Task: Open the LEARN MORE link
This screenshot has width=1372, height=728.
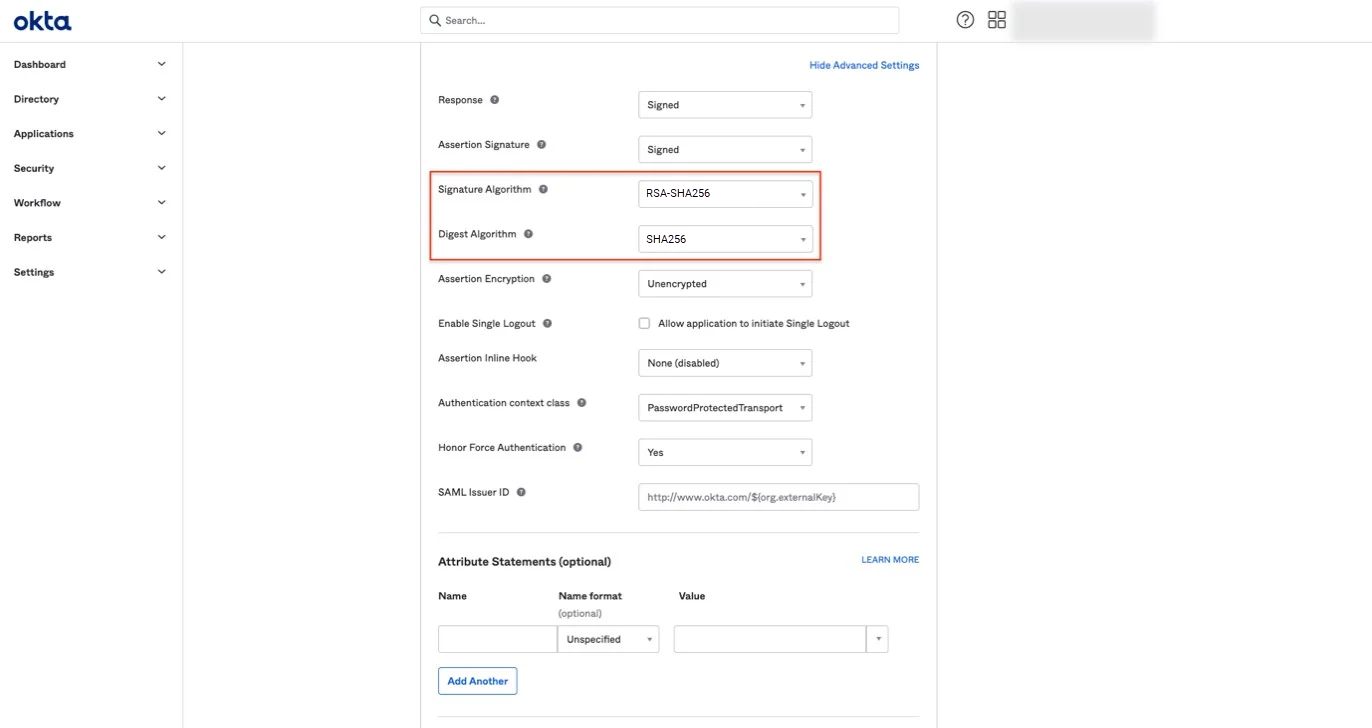Action: (889, 559)
